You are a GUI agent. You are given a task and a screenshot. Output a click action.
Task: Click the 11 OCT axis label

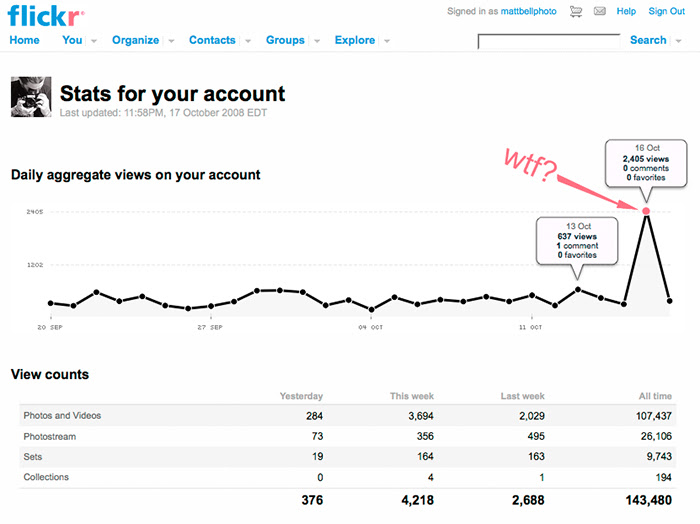pyautogui.click(x=530, y=327)
